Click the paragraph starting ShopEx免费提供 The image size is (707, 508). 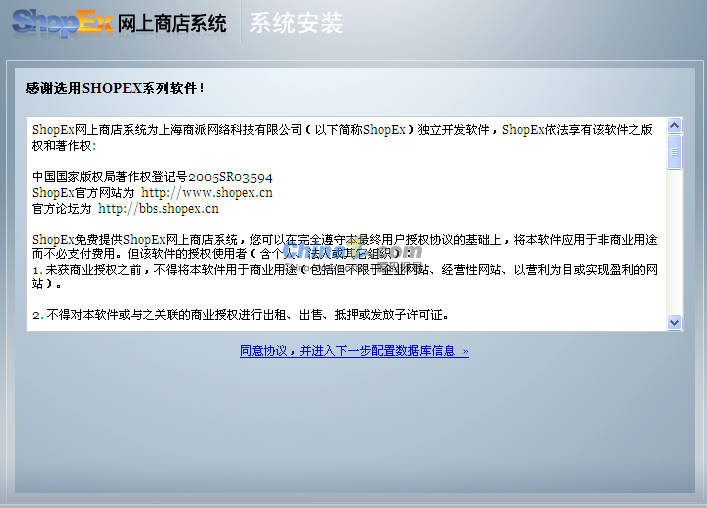pyautogui.click(x=345, y=247)
